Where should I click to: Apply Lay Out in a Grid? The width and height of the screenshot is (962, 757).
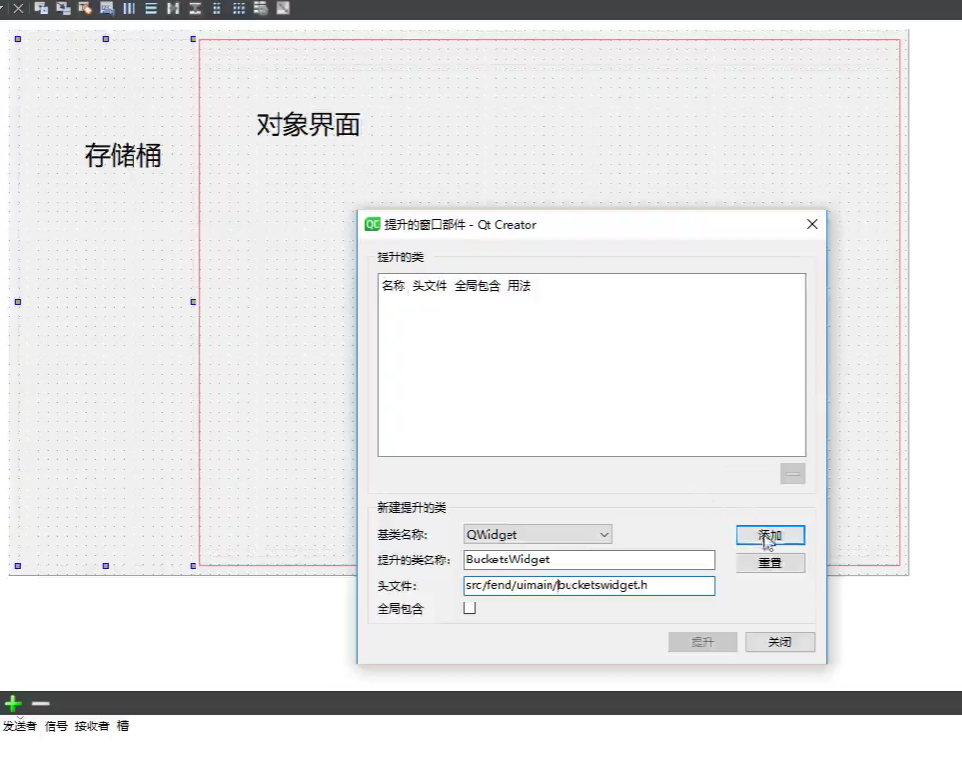point(239,9)
